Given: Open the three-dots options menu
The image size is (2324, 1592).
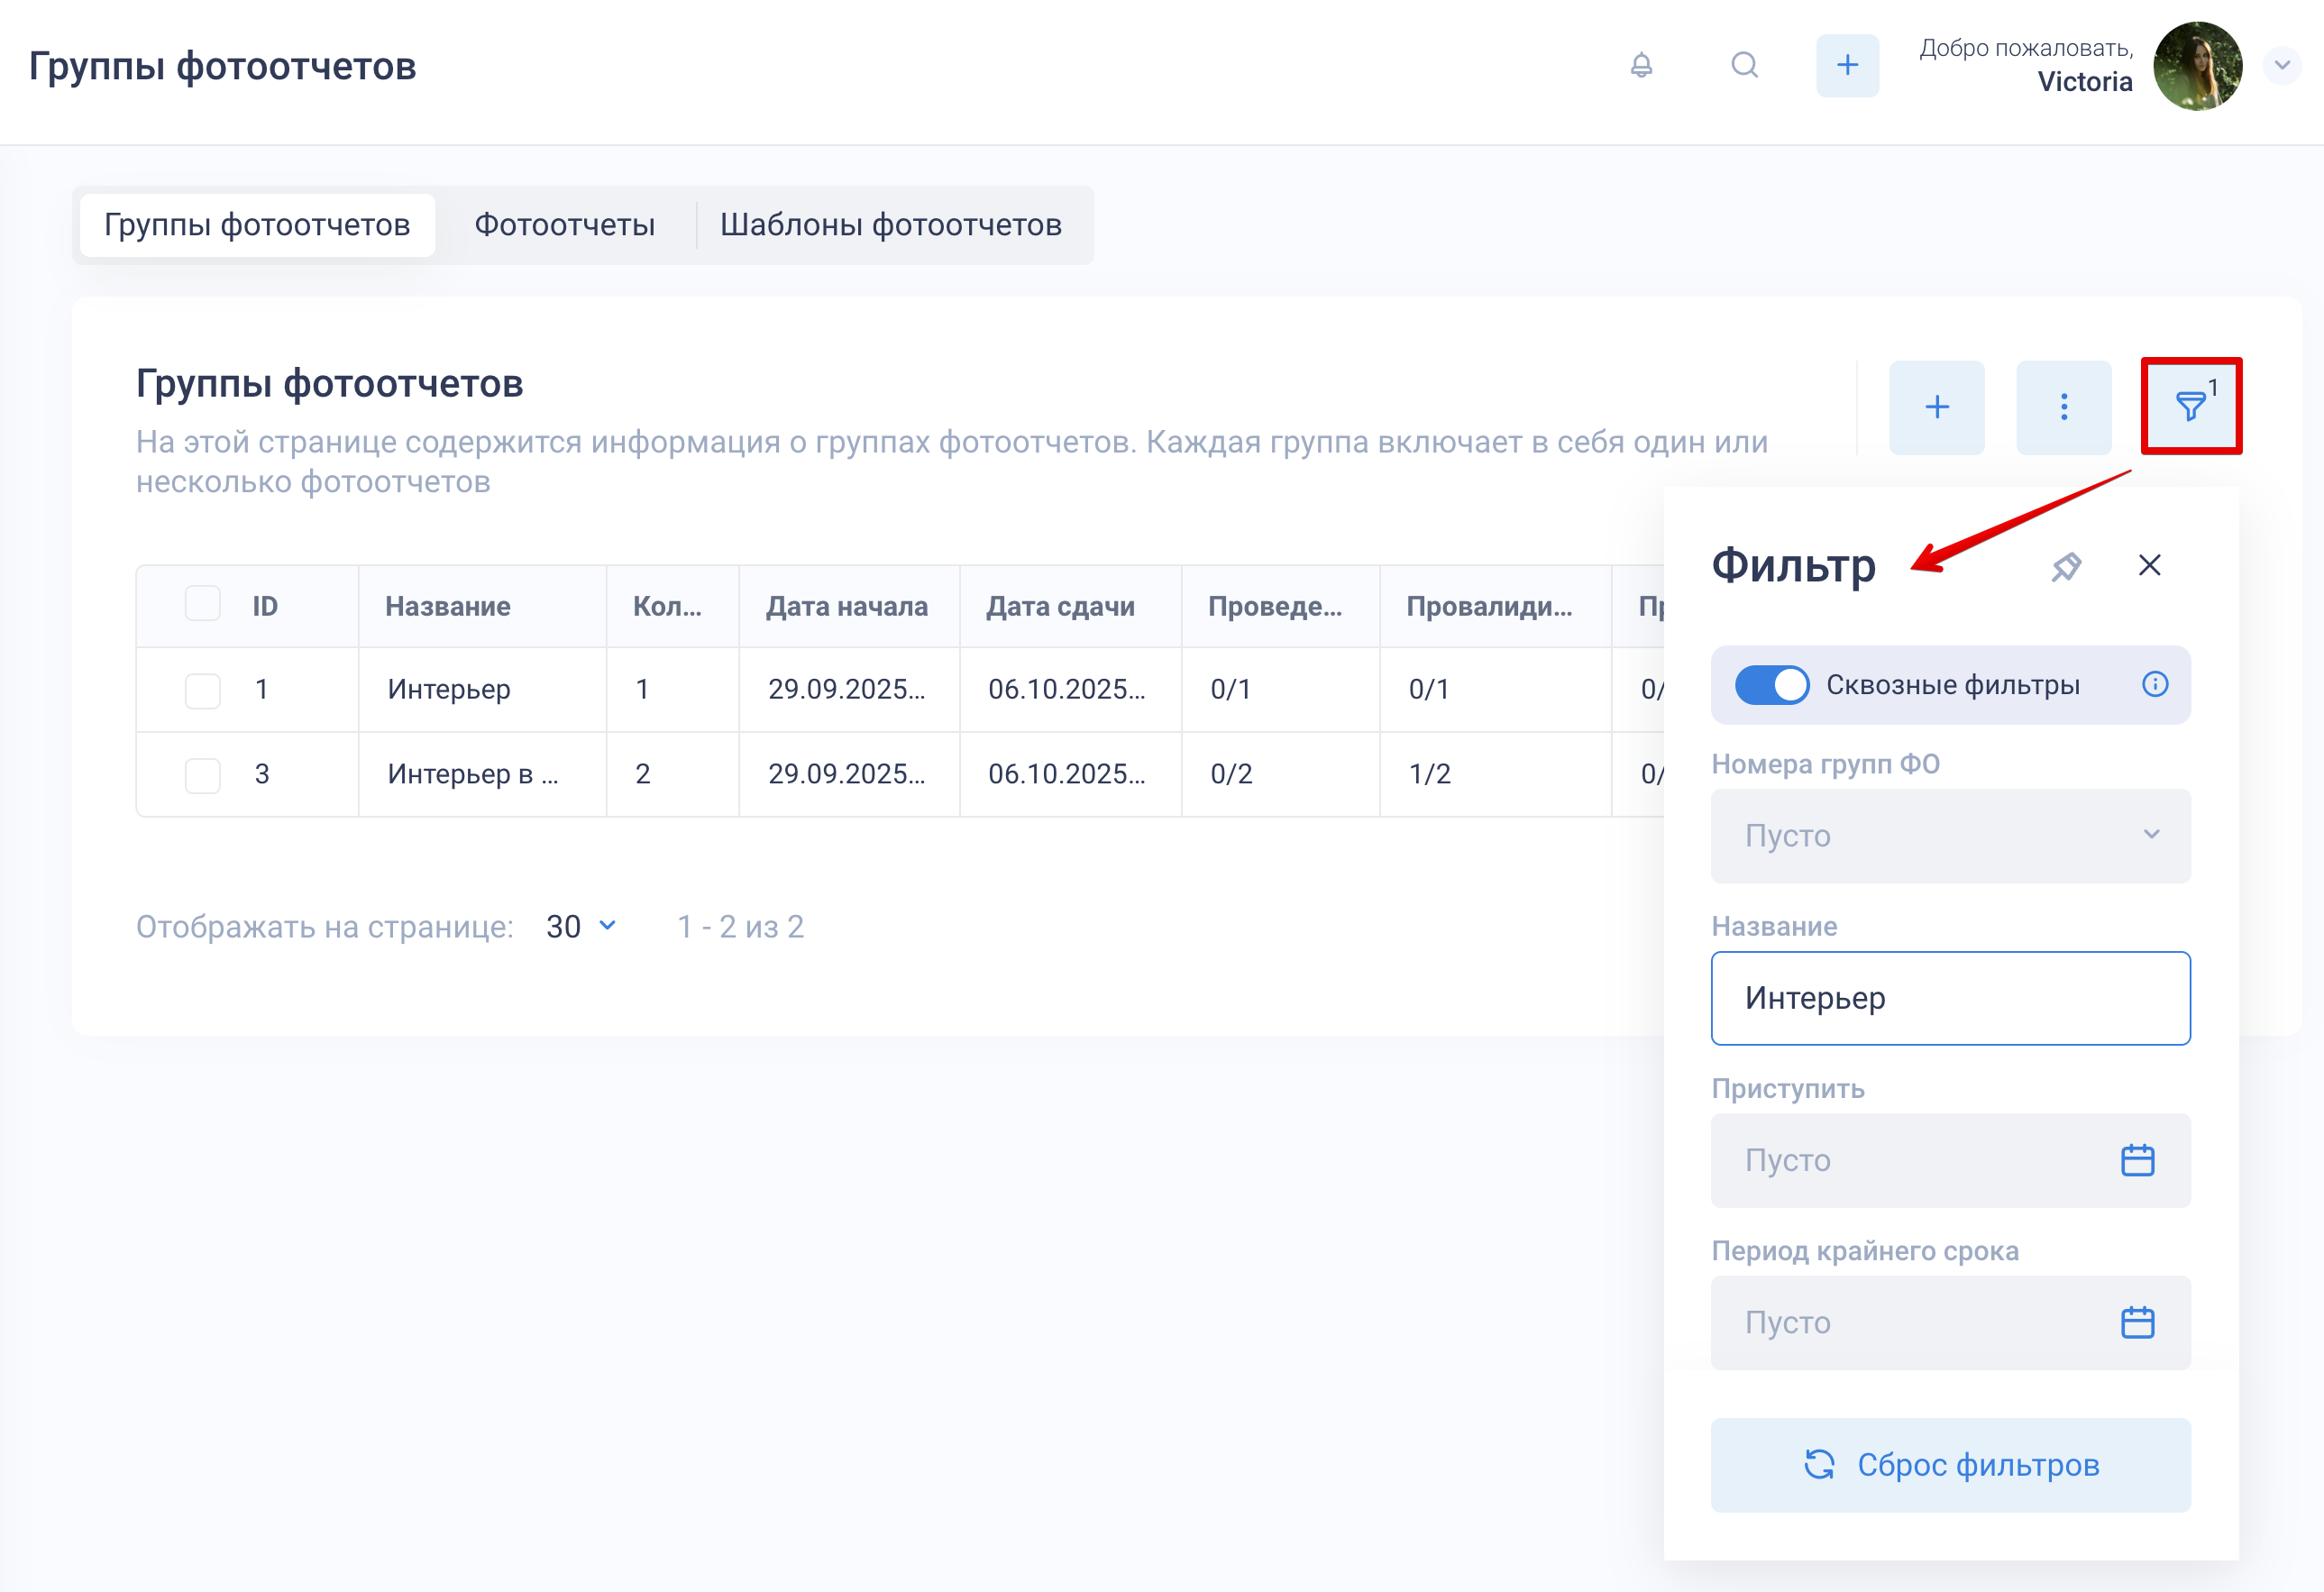Looking at the screenshot, I should point(2063,407).
